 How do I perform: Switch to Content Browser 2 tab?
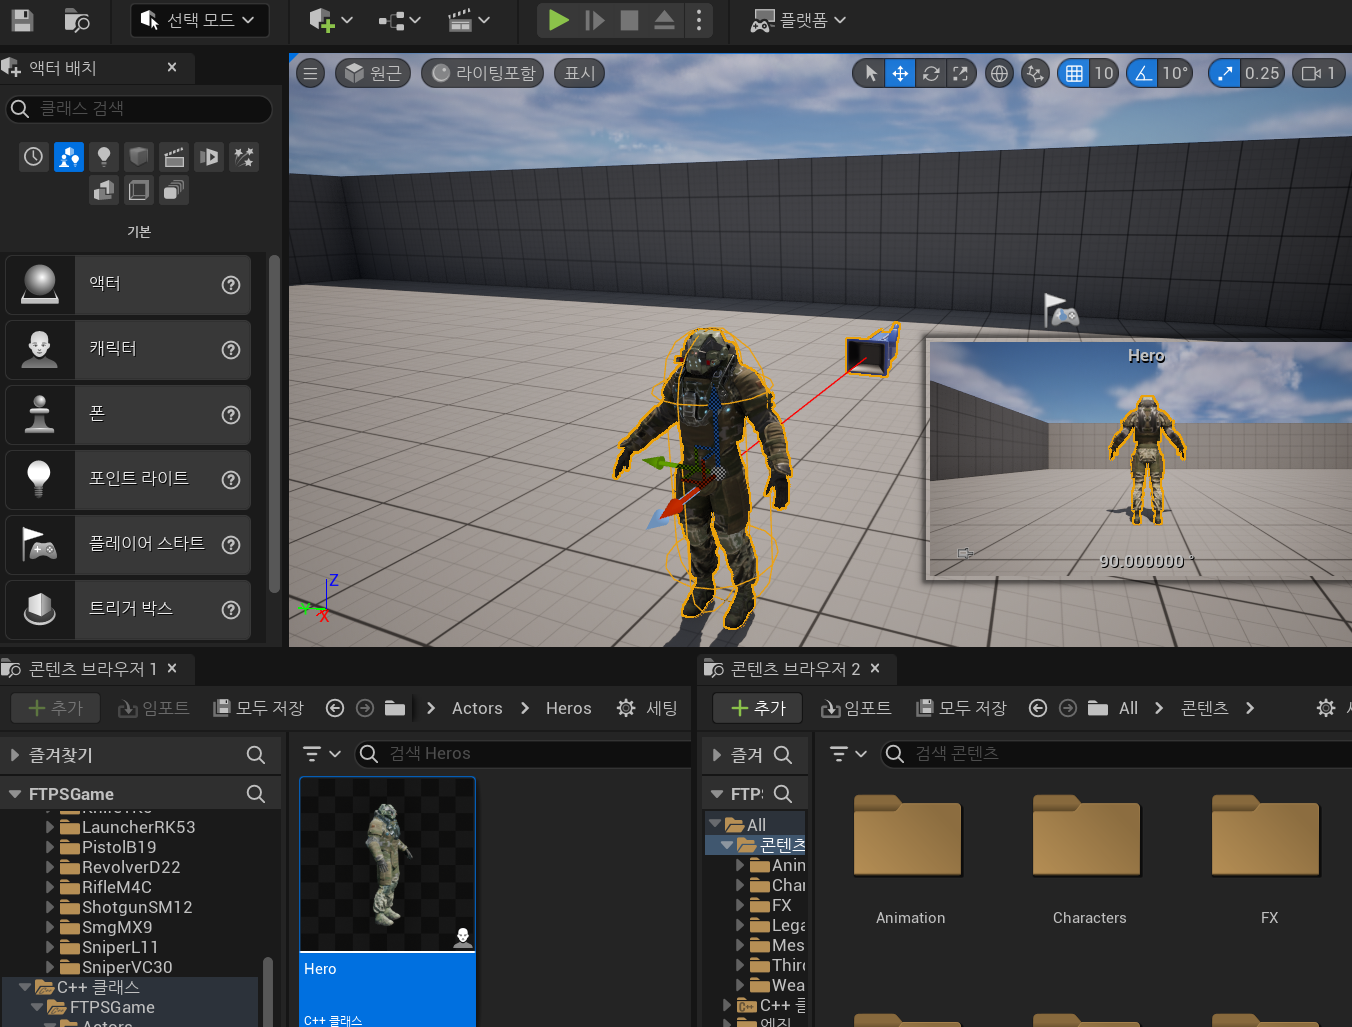(795, 668)
